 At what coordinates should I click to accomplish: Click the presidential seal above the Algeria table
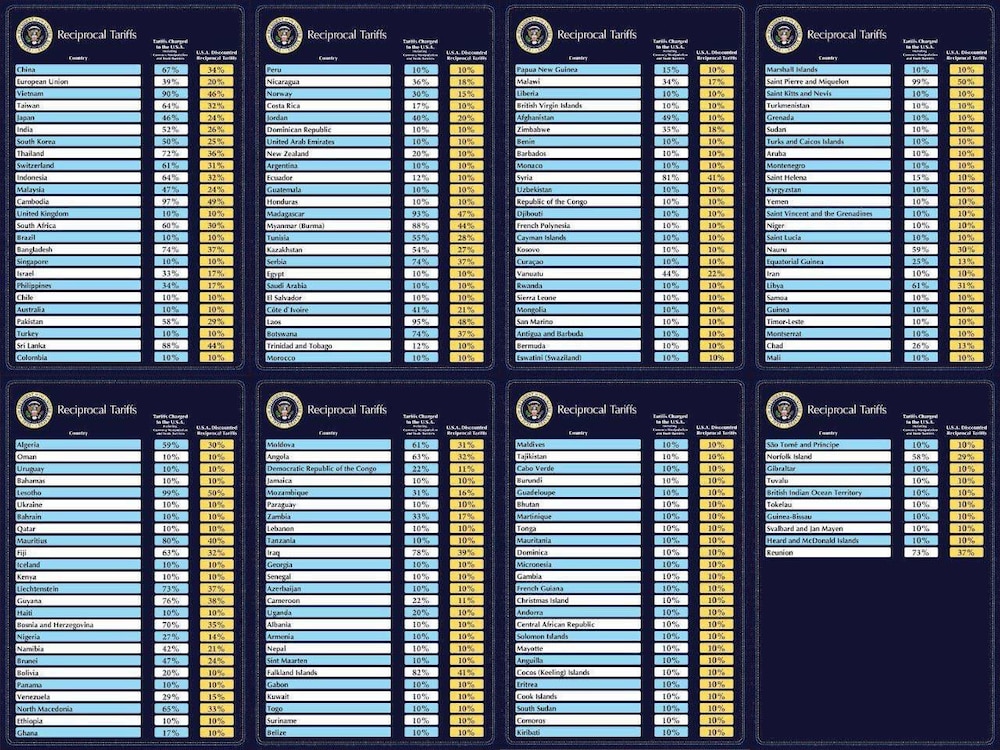34,410
